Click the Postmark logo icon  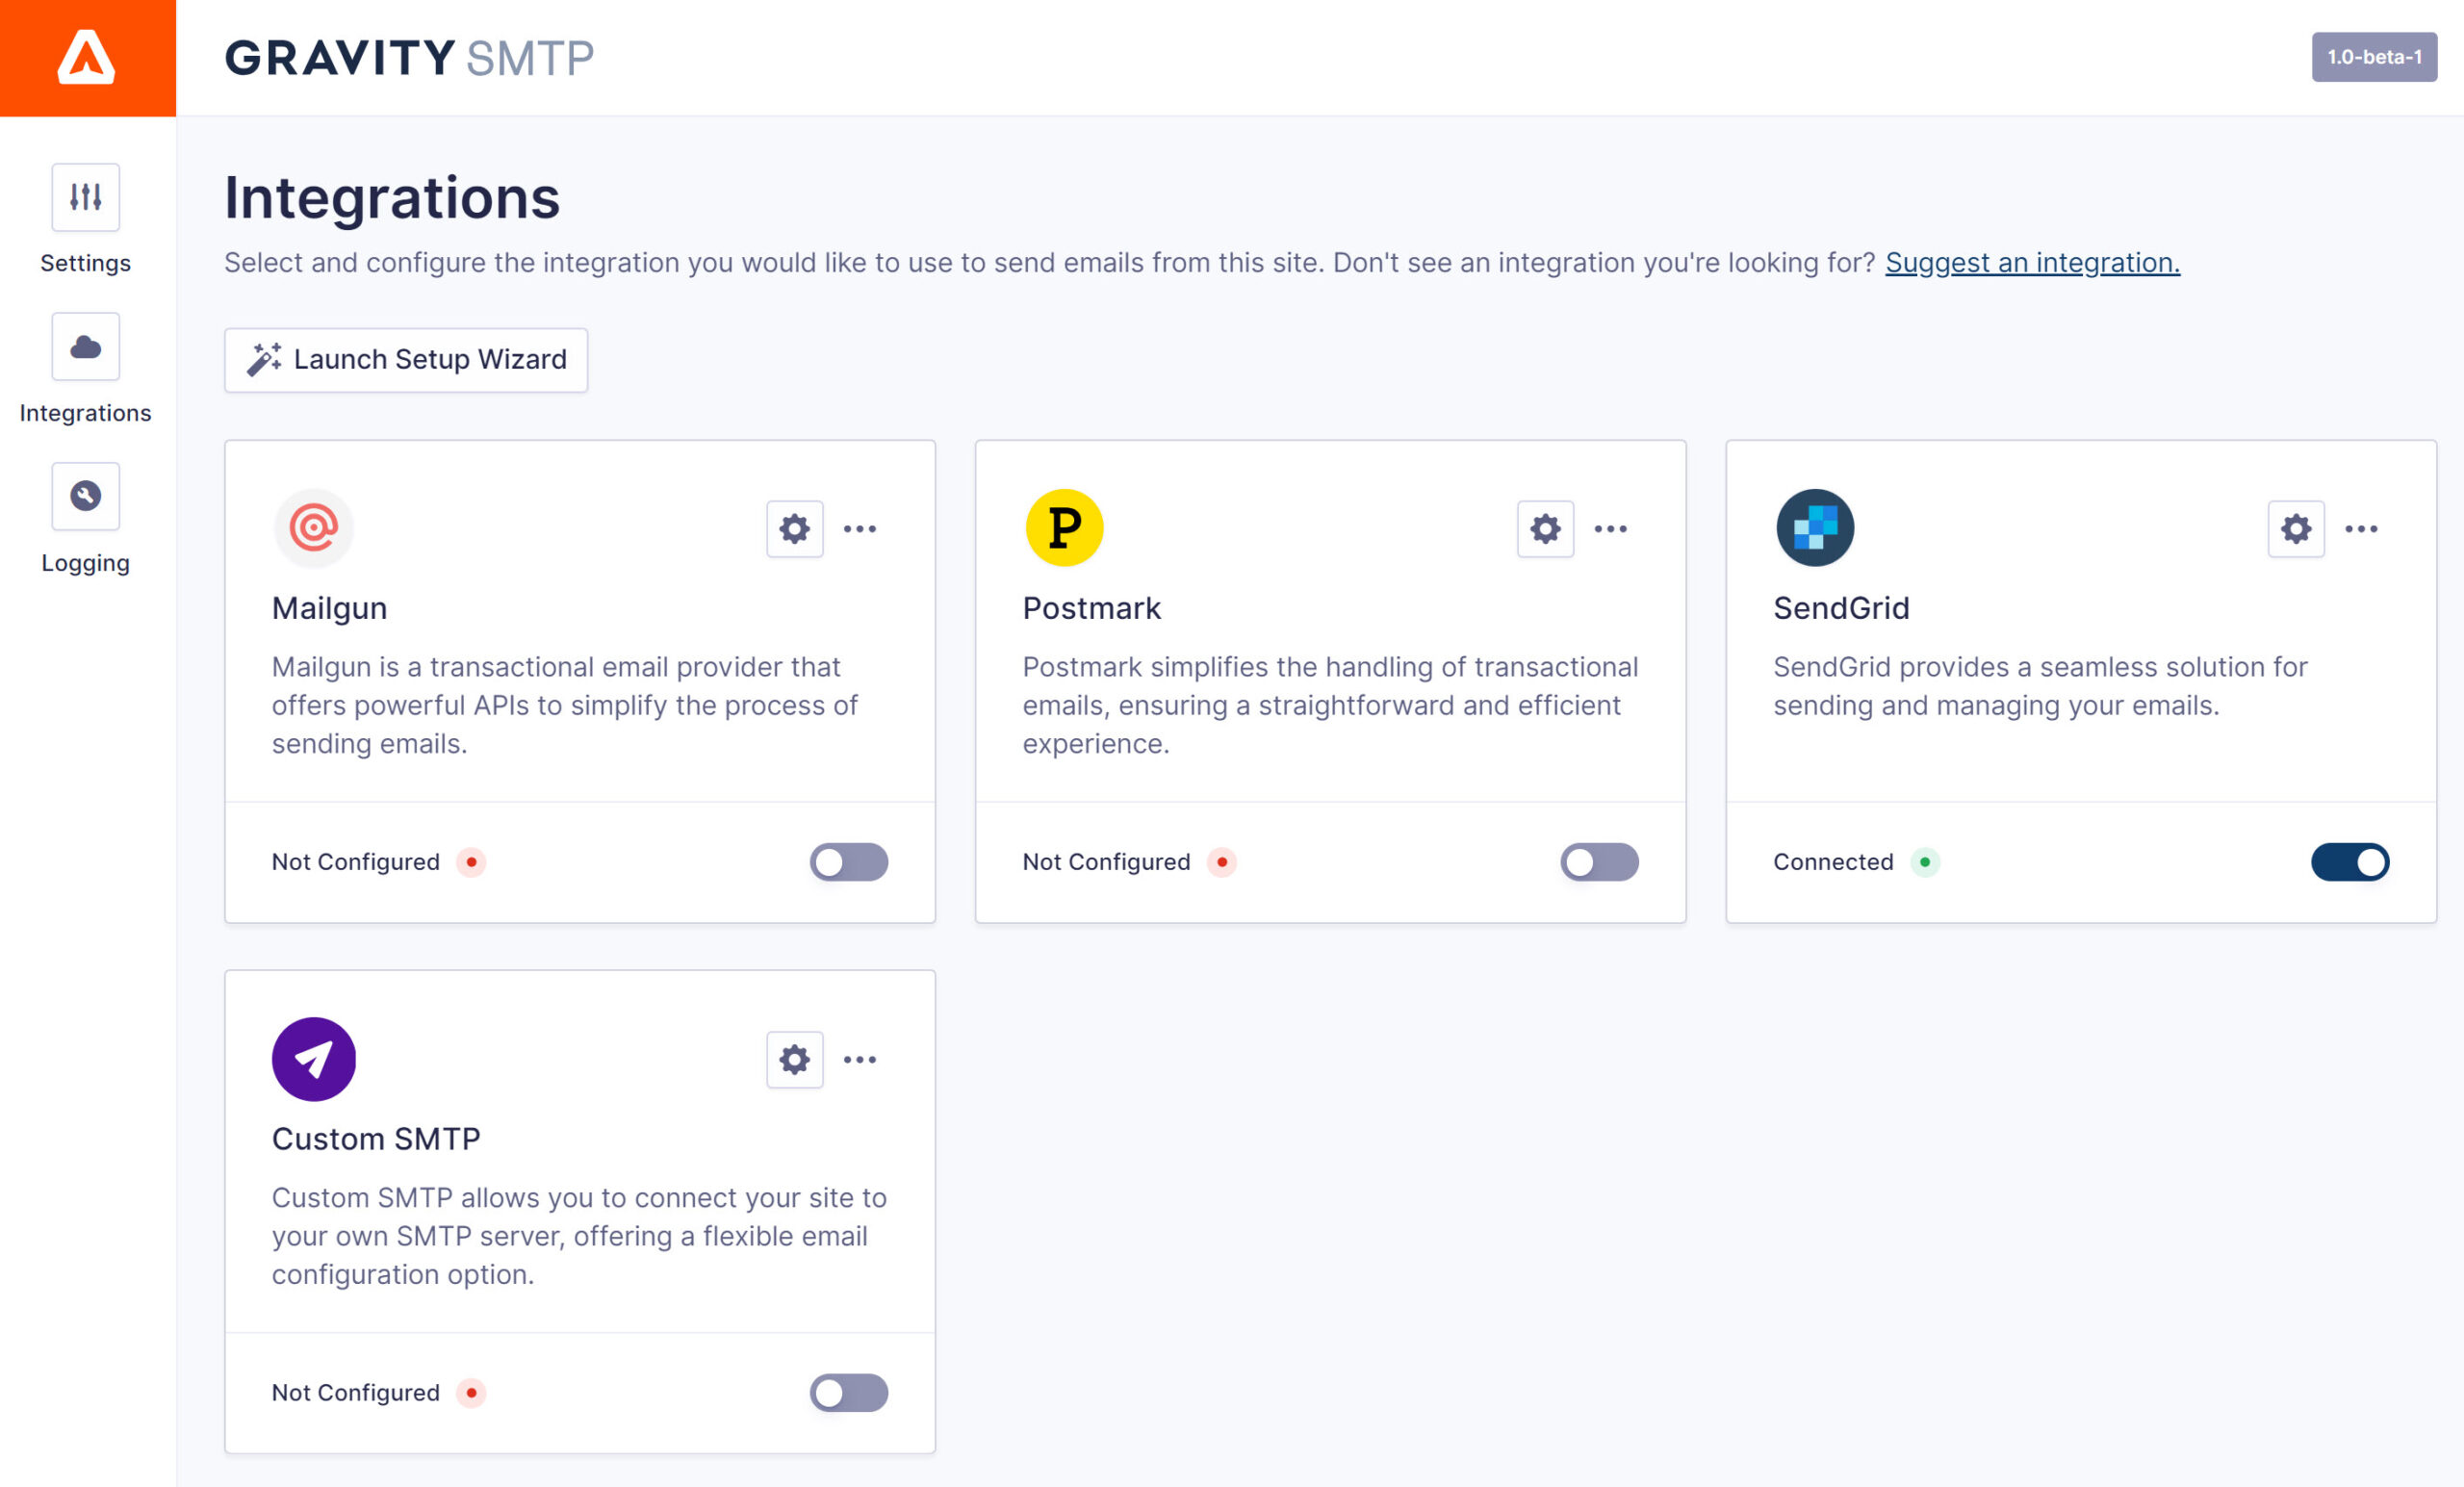pos(1064,528)
